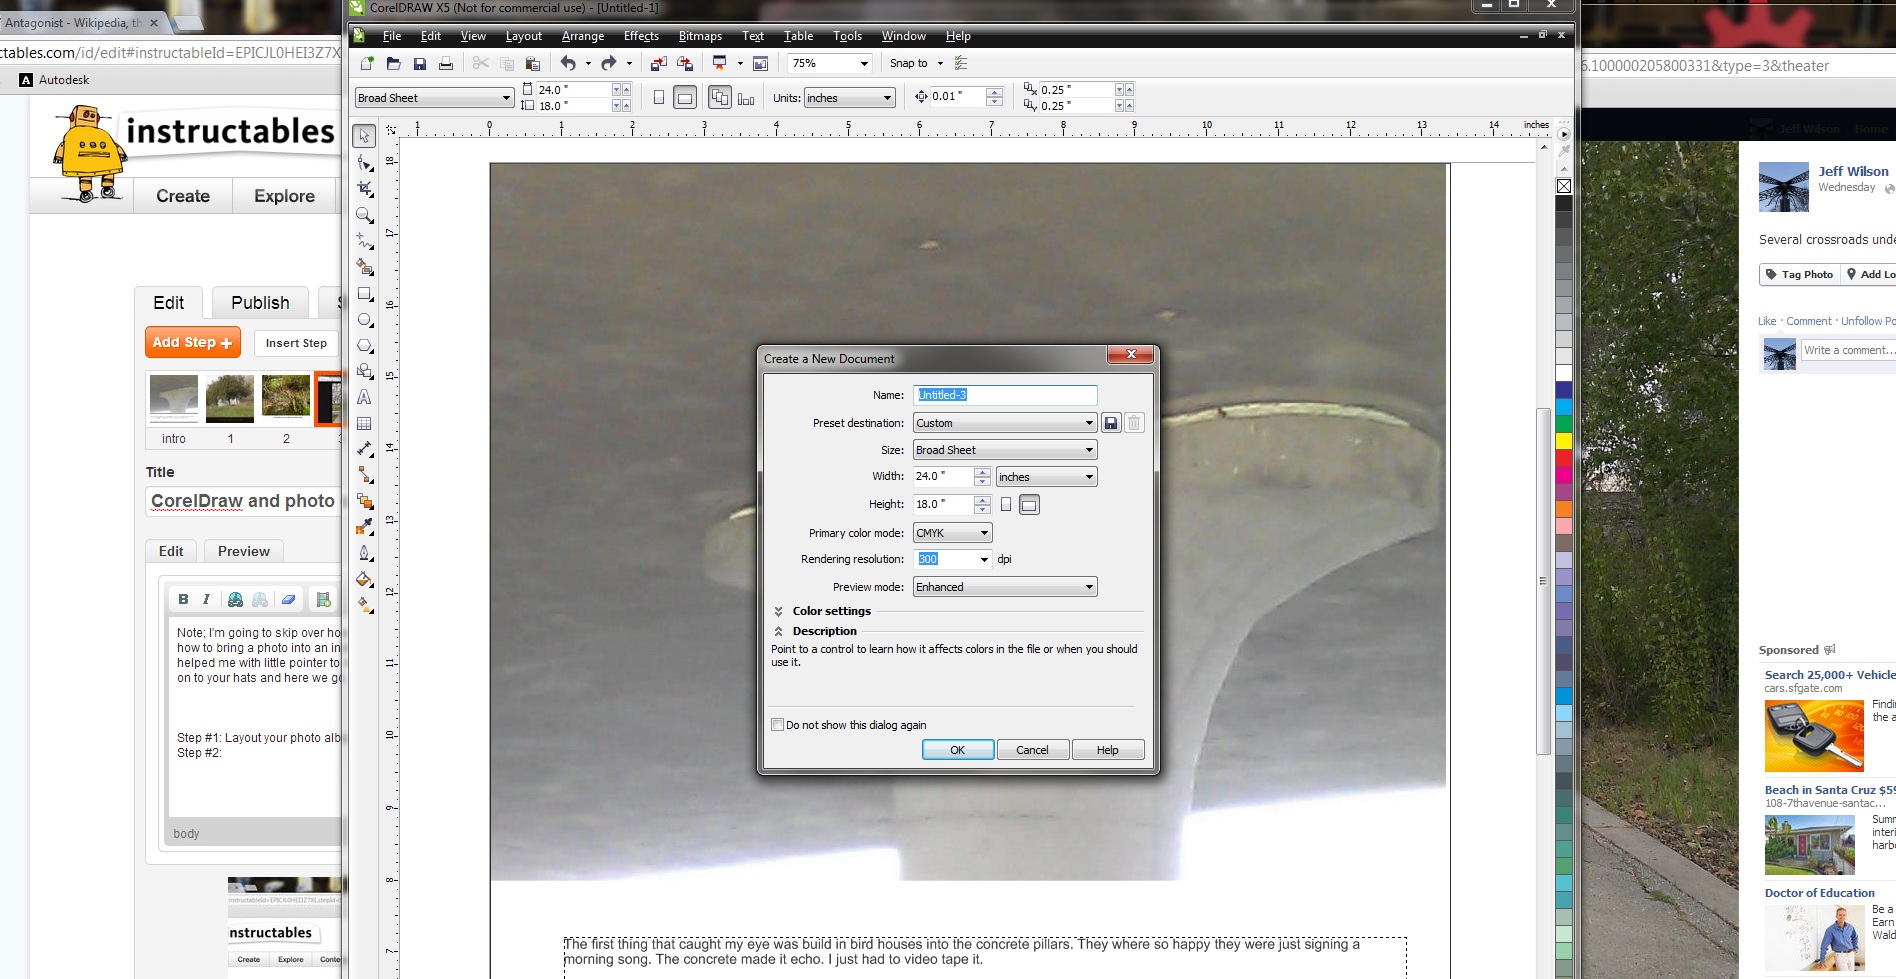Open the Preview mode dropdown
Screen dimensions: 1896x979
tap(1005, 587)
